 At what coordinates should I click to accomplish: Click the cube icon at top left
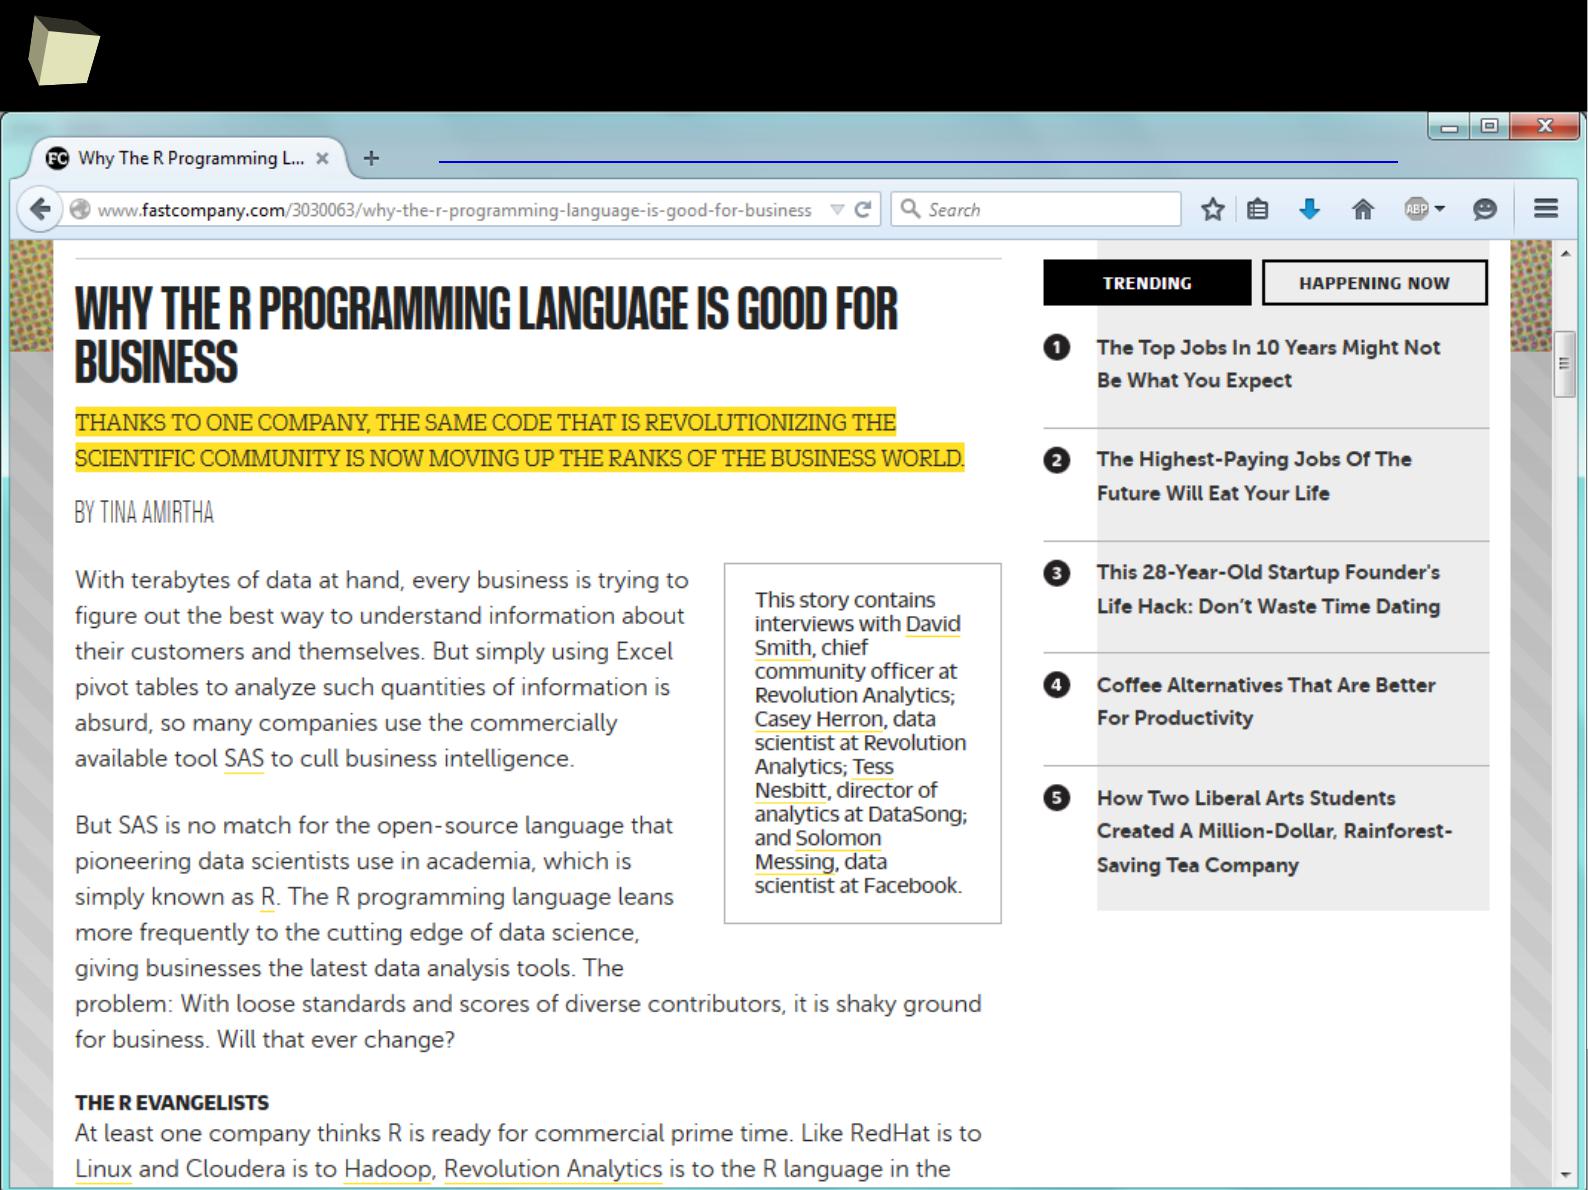63,52
